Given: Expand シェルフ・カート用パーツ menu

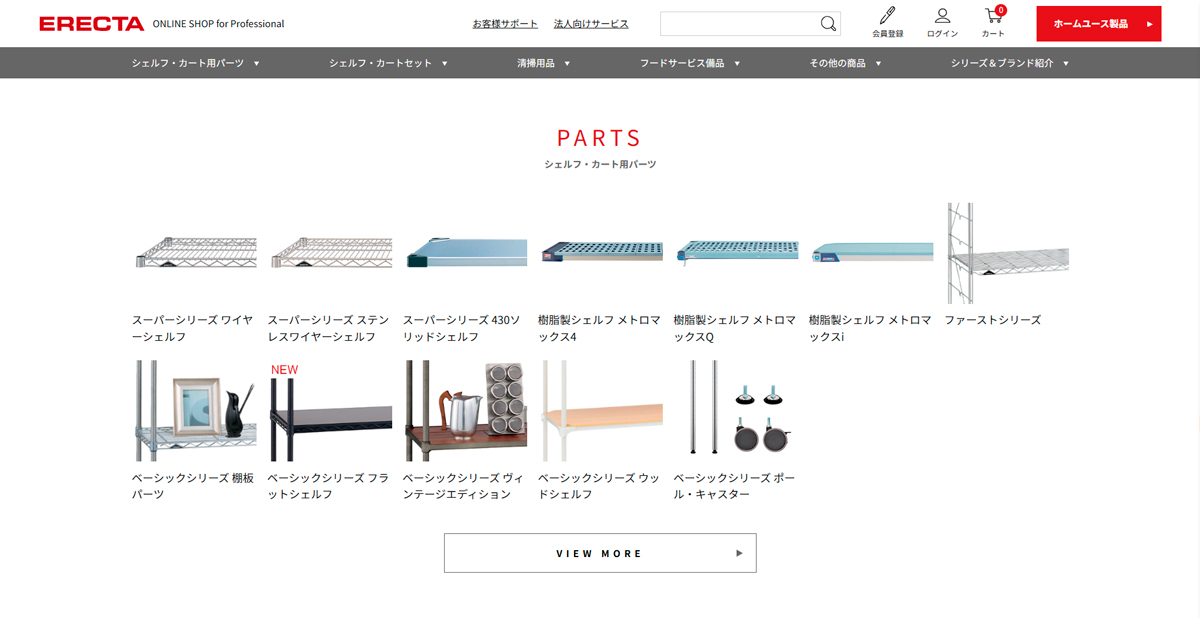Looking at the screenshot, I should coord(195,63).
